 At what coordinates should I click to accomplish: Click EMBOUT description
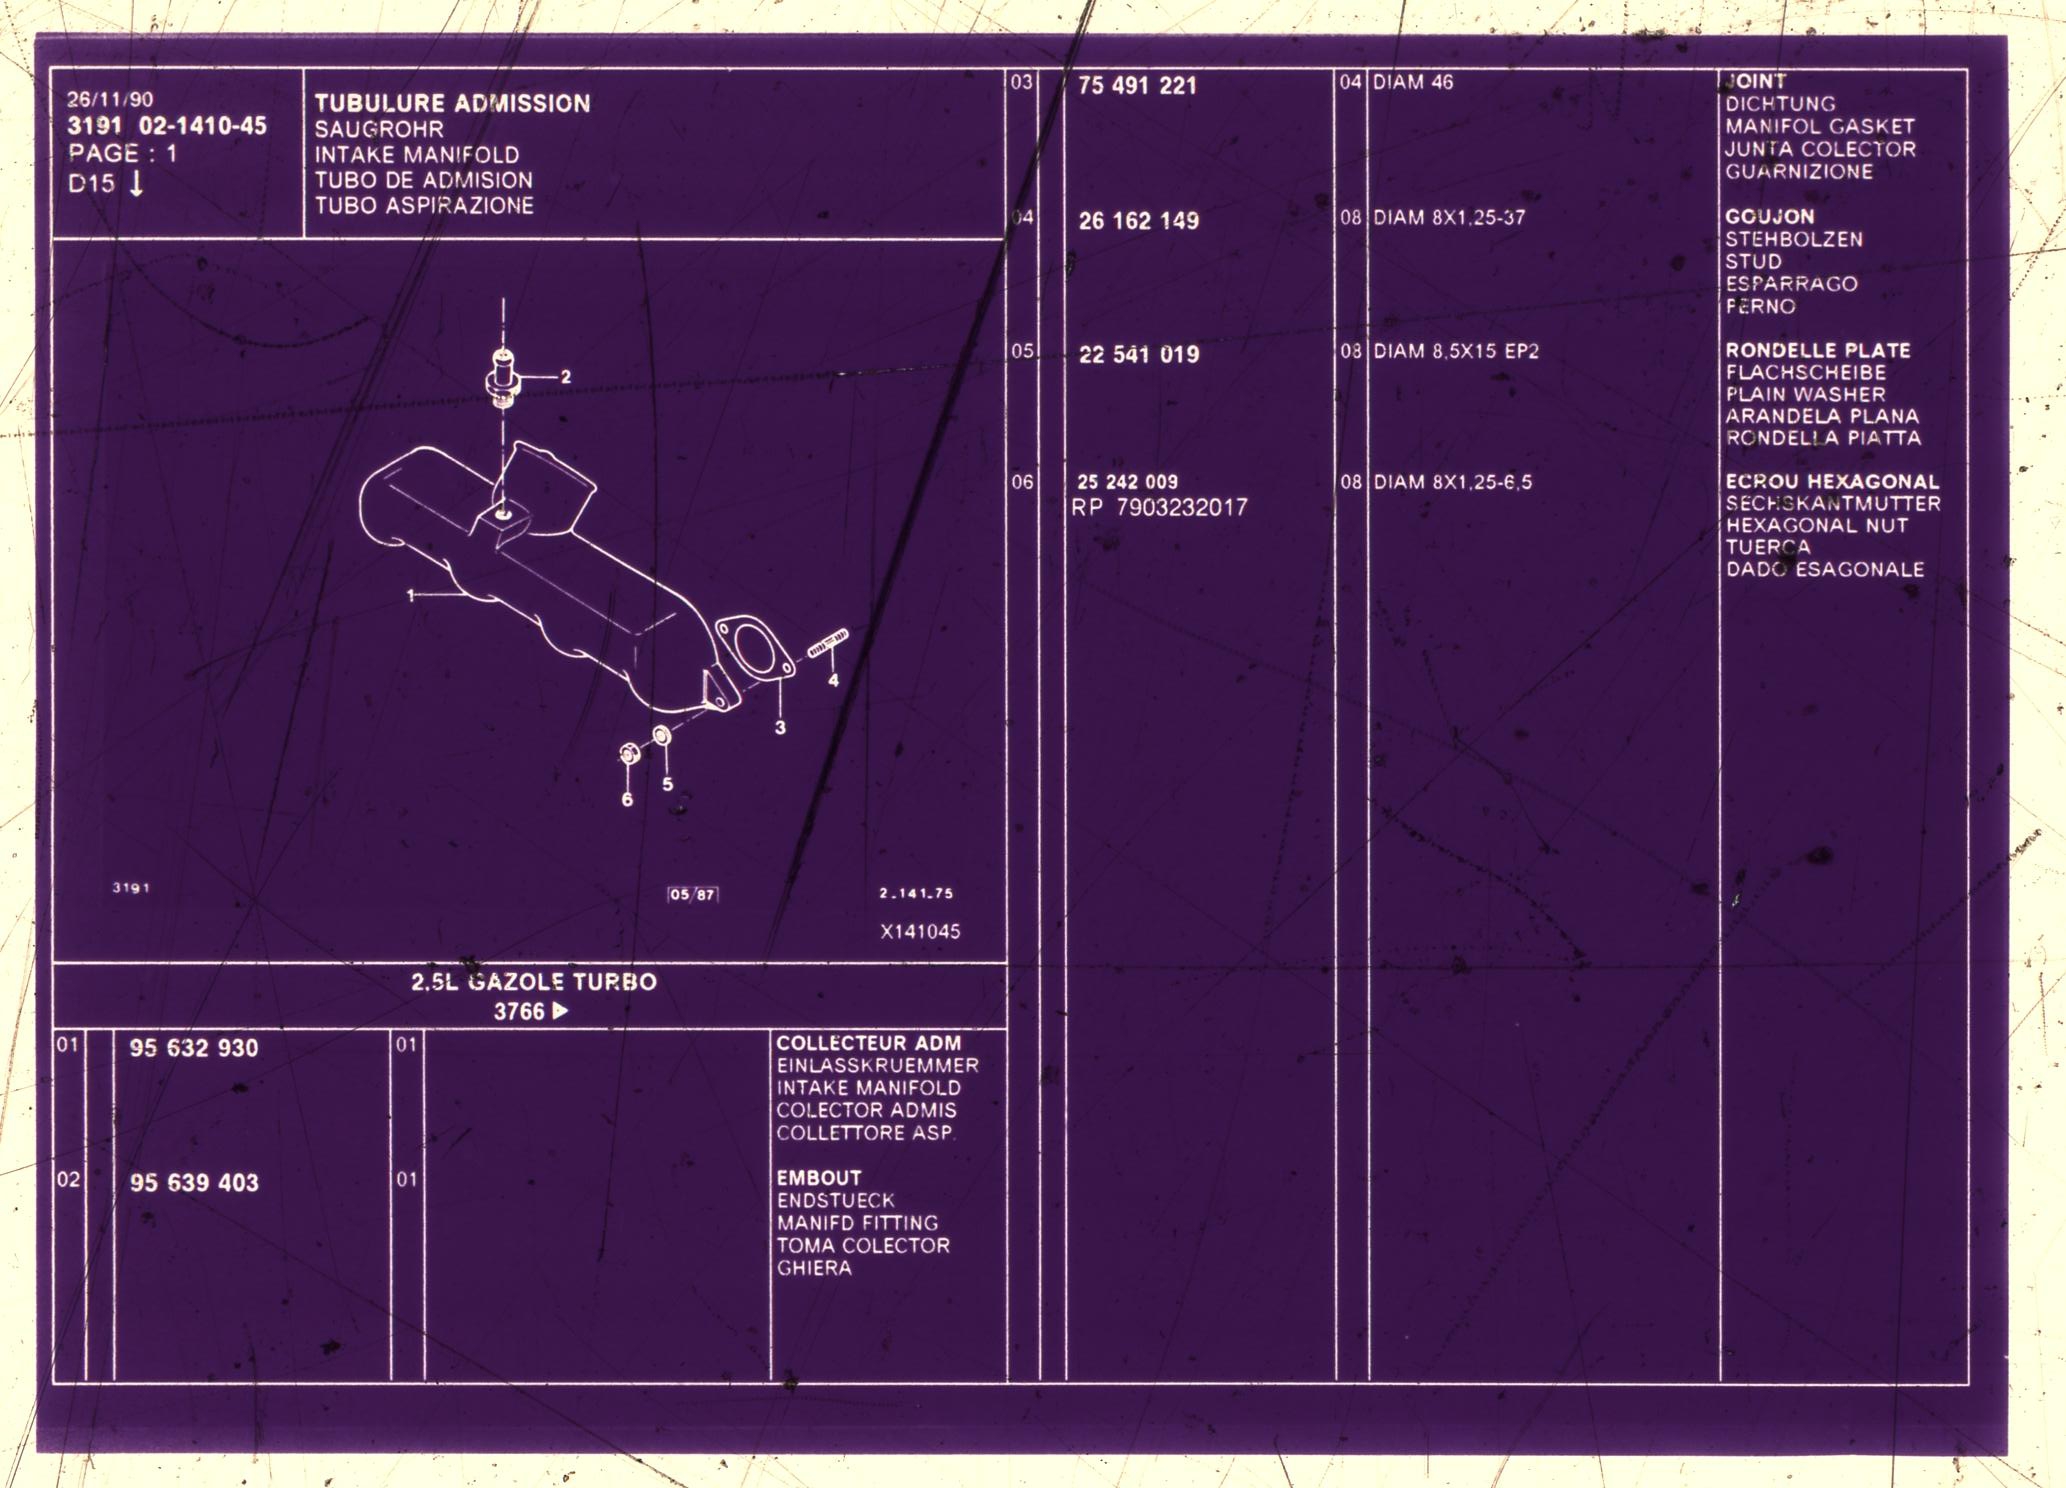(819, 1178)
